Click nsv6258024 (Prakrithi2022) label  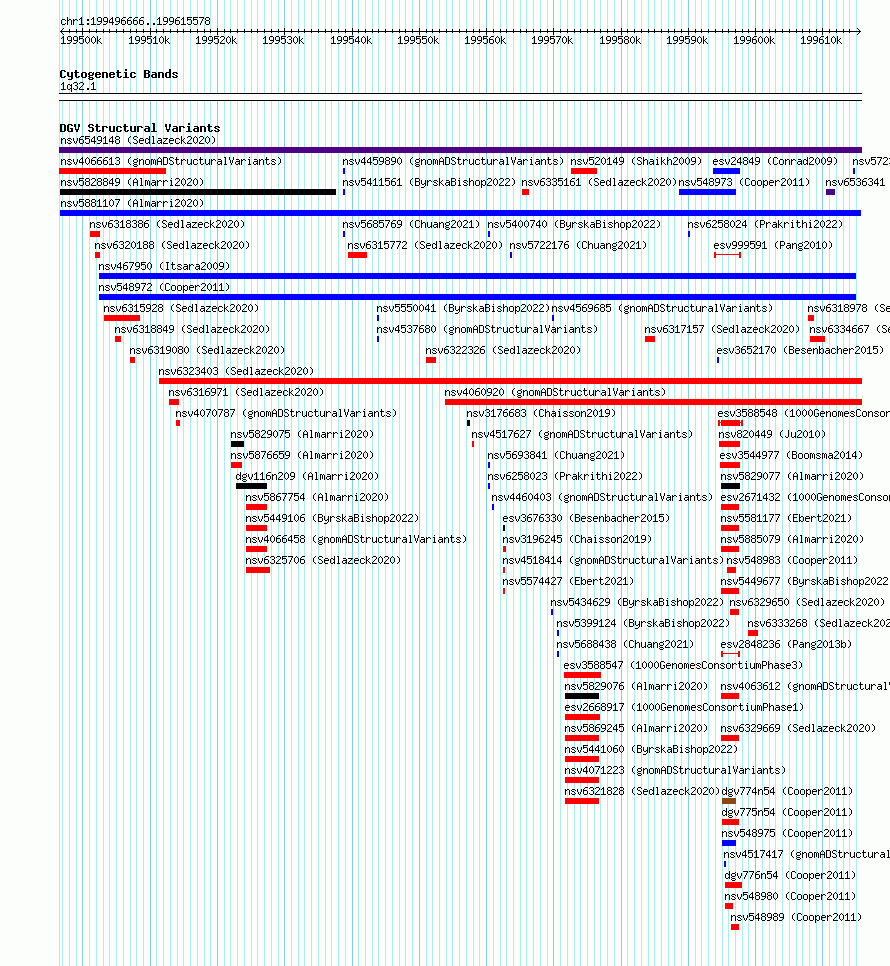coord(765,224)
